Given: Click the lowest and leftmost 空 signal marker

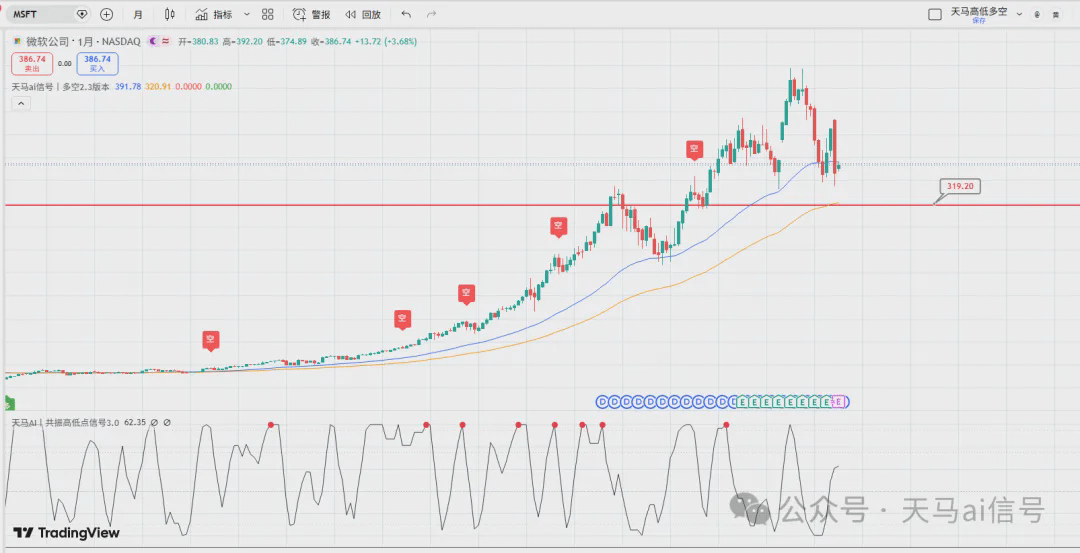Looking at the screenshot, I should tap(211, 340).
